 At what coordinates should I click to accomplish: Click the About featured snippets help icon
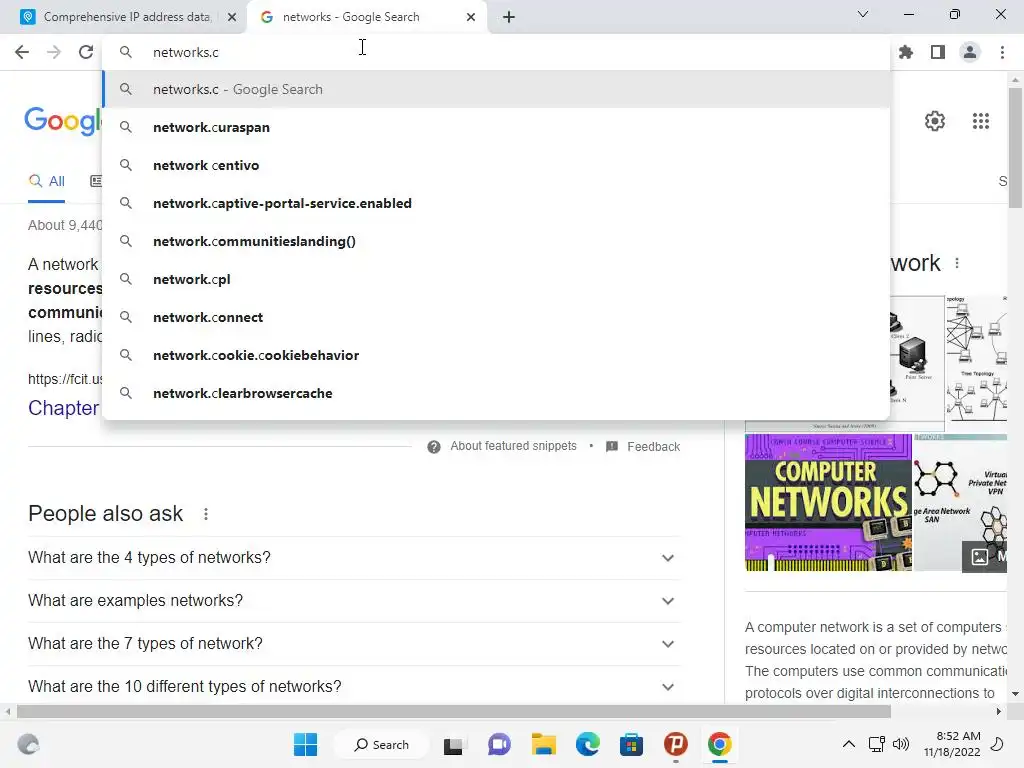434,447
